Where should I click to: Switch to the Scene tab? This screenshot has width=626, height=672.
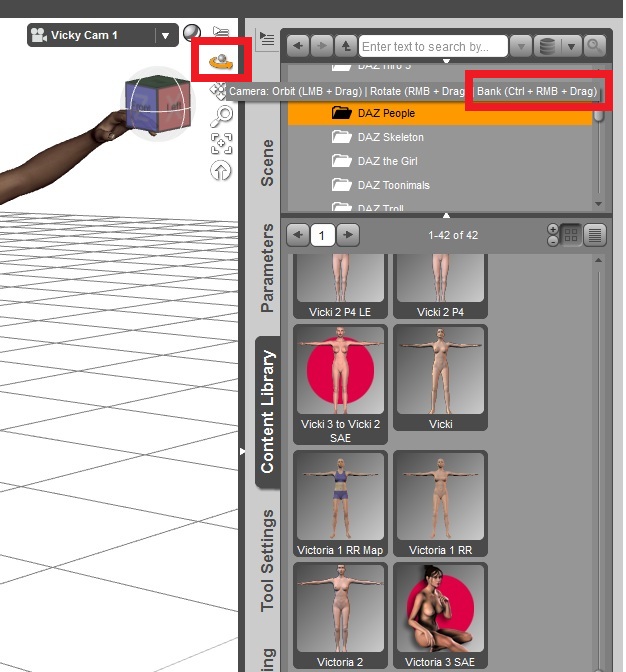[267, 163]
